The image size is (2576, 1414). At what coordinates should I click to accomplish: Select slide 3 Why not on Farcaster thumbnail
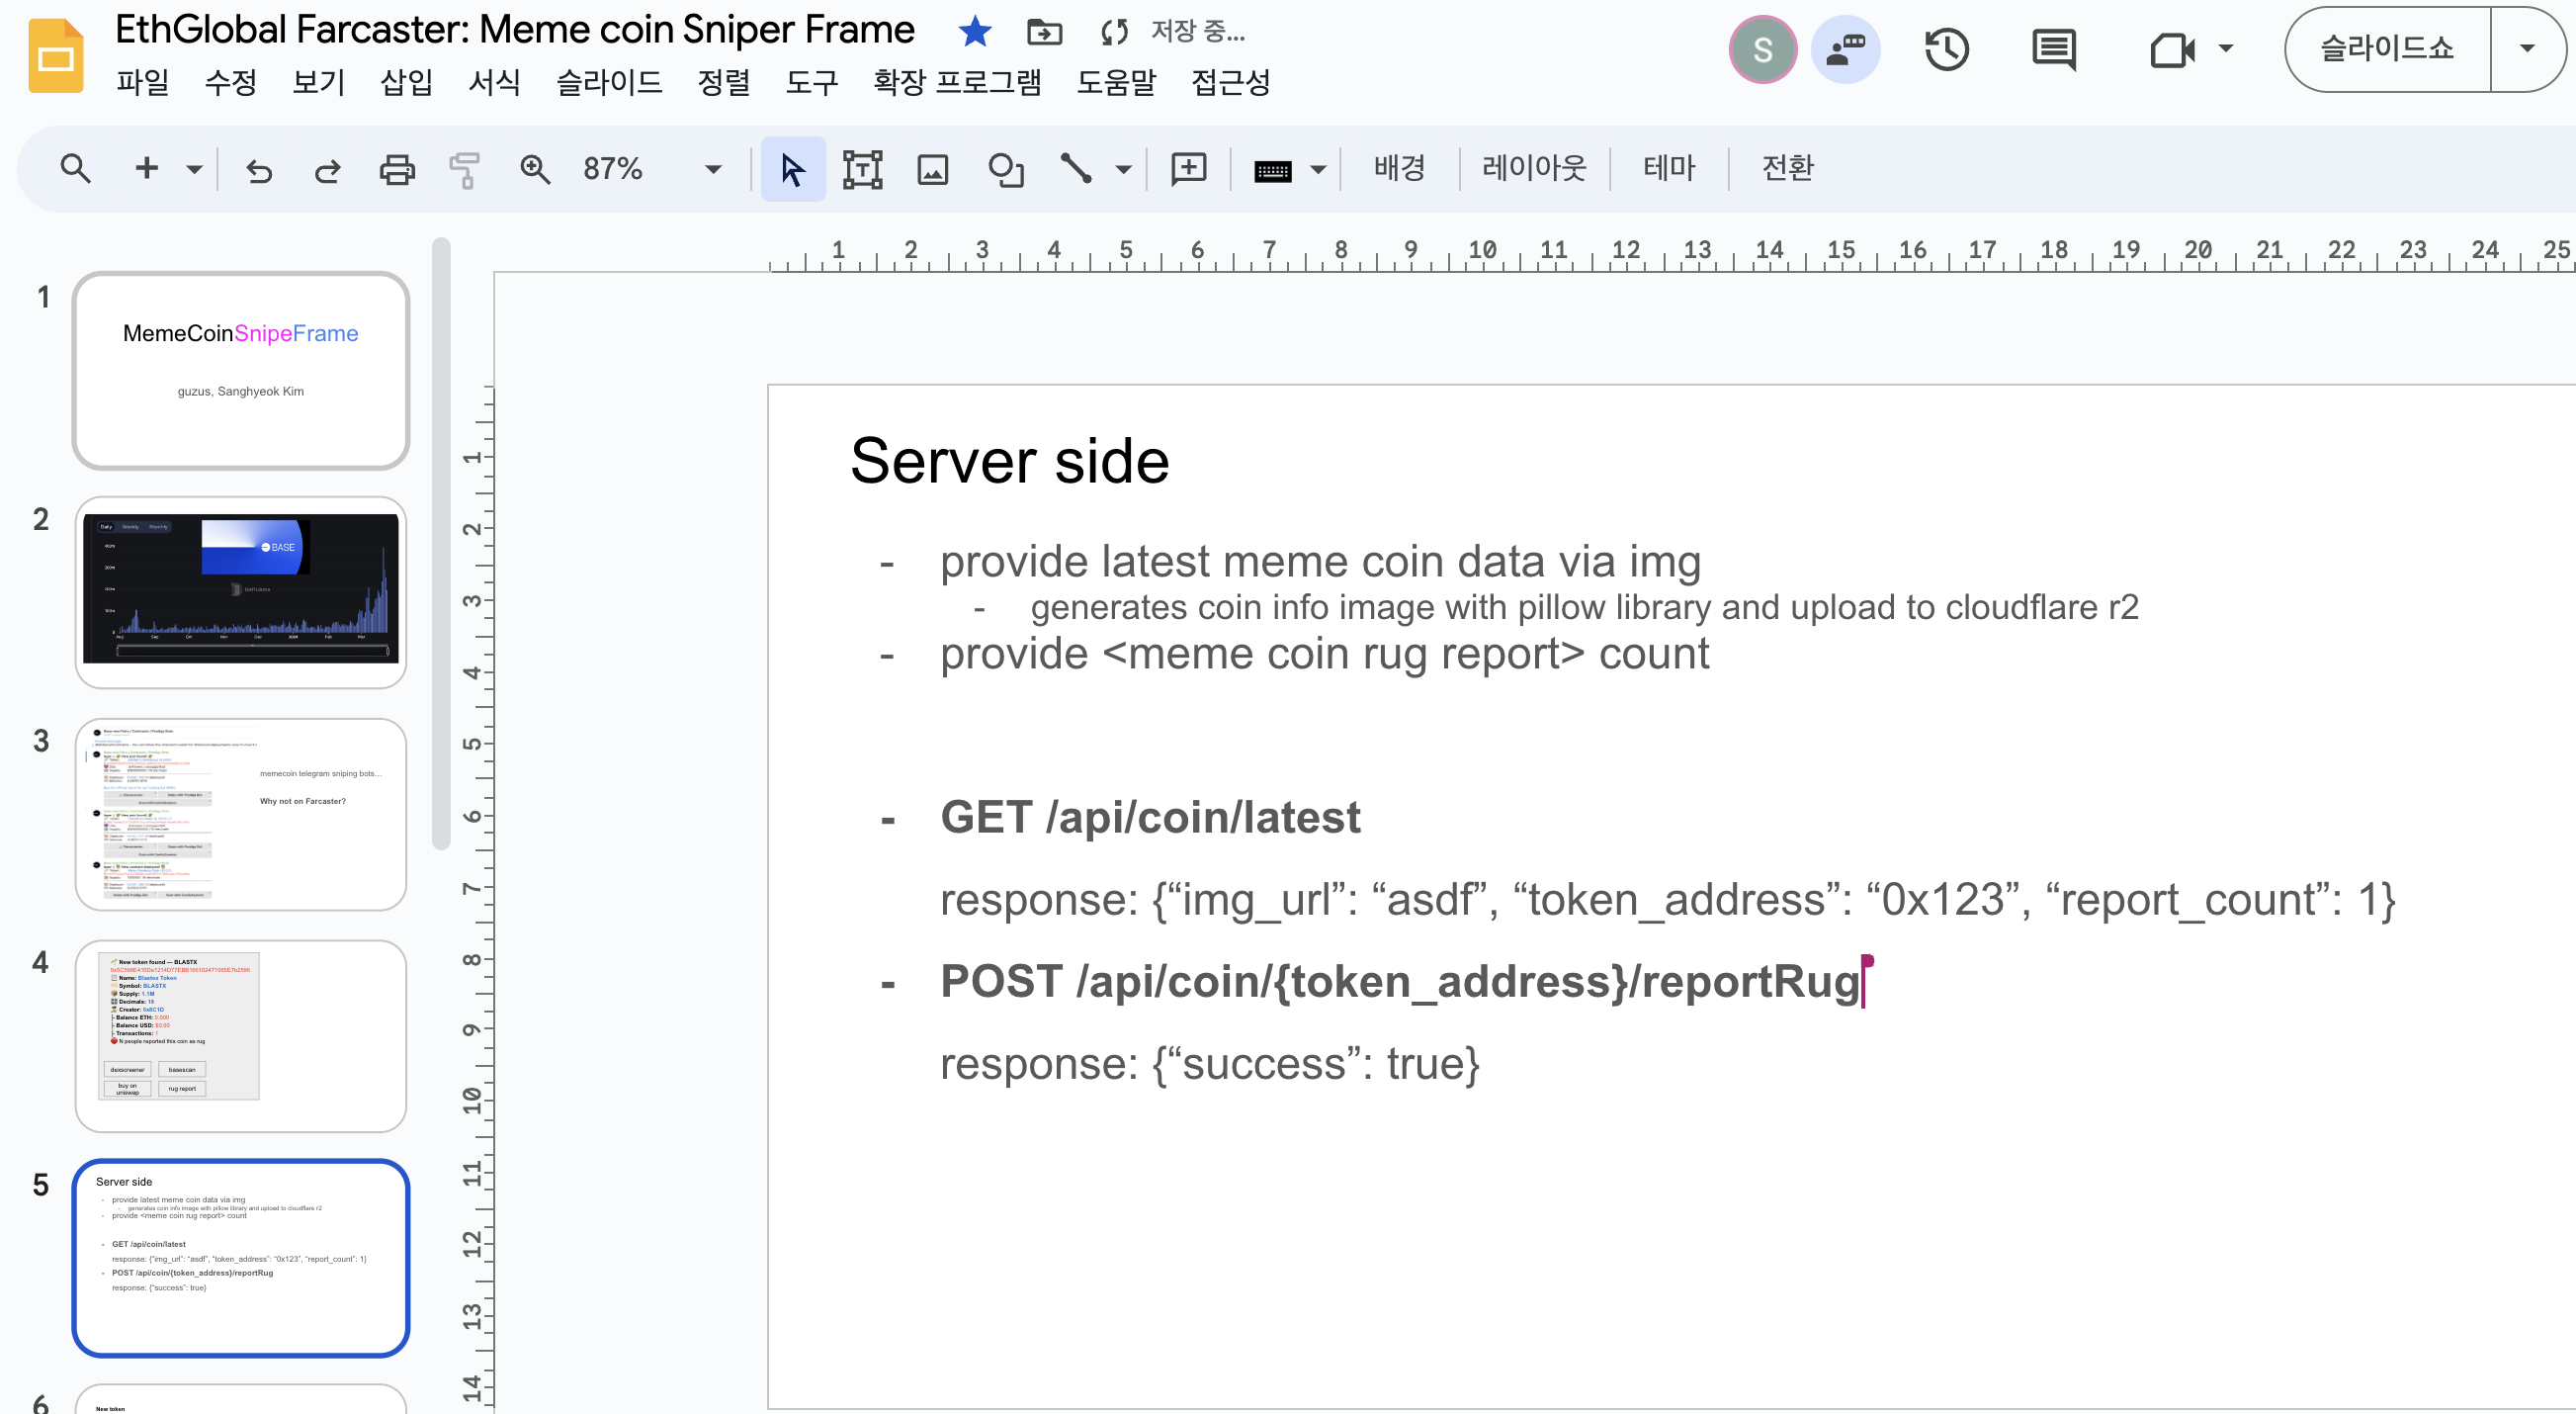click(241, 814)
